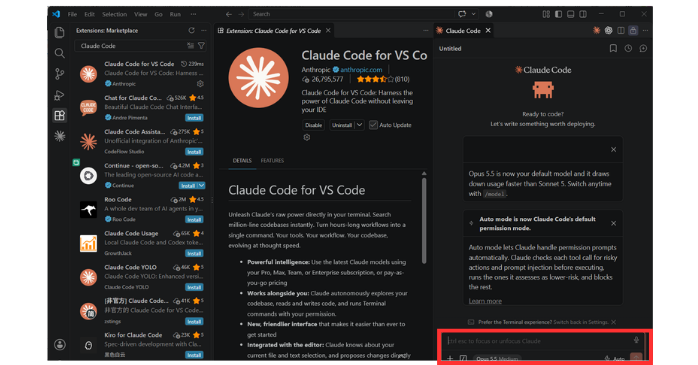The height and width of the screenshot is (365, 698).
Task: Open the Selection menu
Action: coord(114,14)
